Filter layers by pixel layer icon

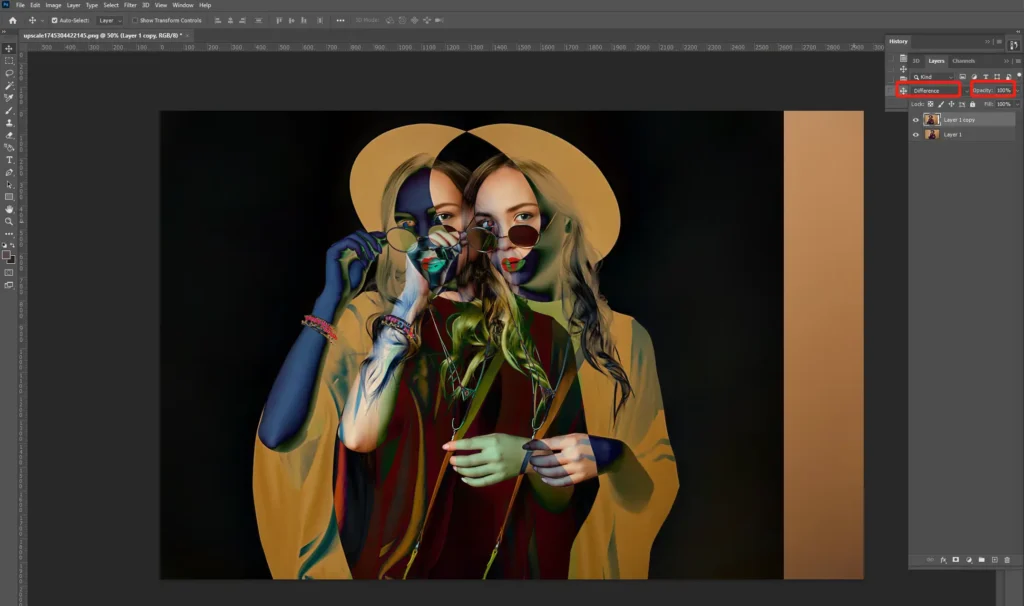[963, 77]
